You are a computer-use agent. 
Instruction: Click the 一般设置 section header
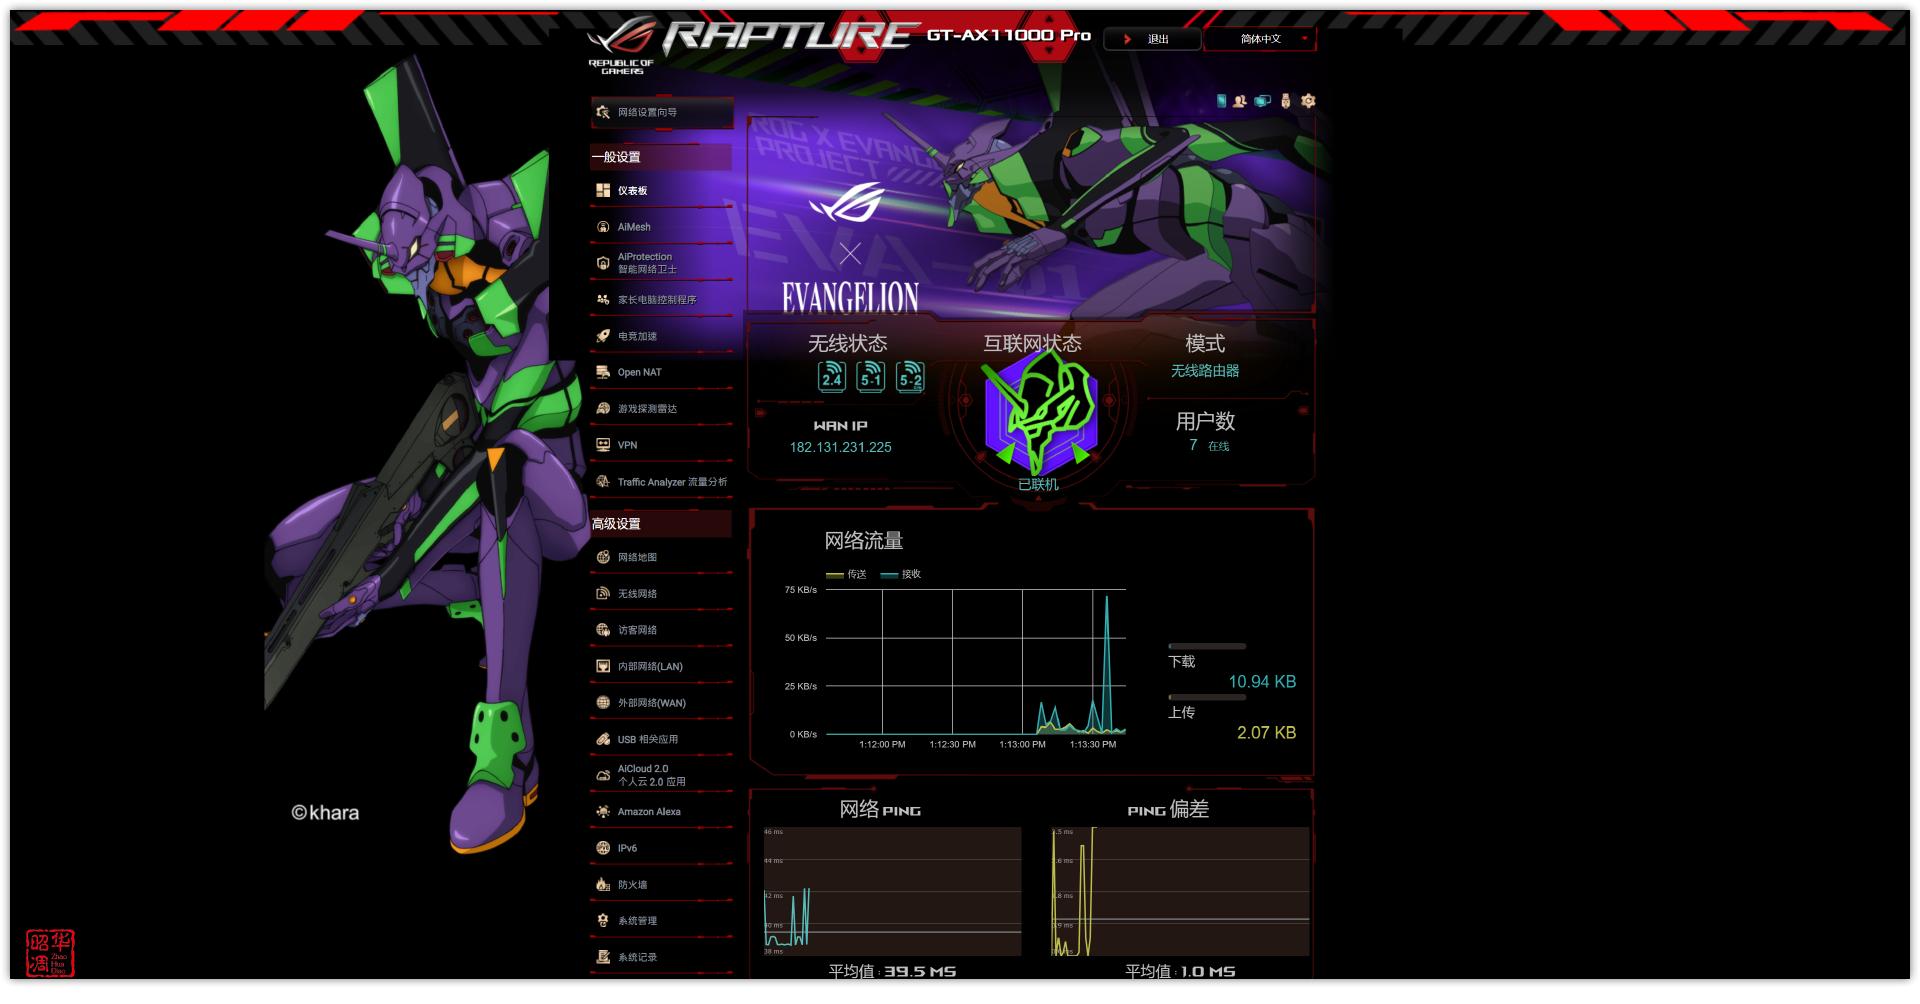coord(661,157)
